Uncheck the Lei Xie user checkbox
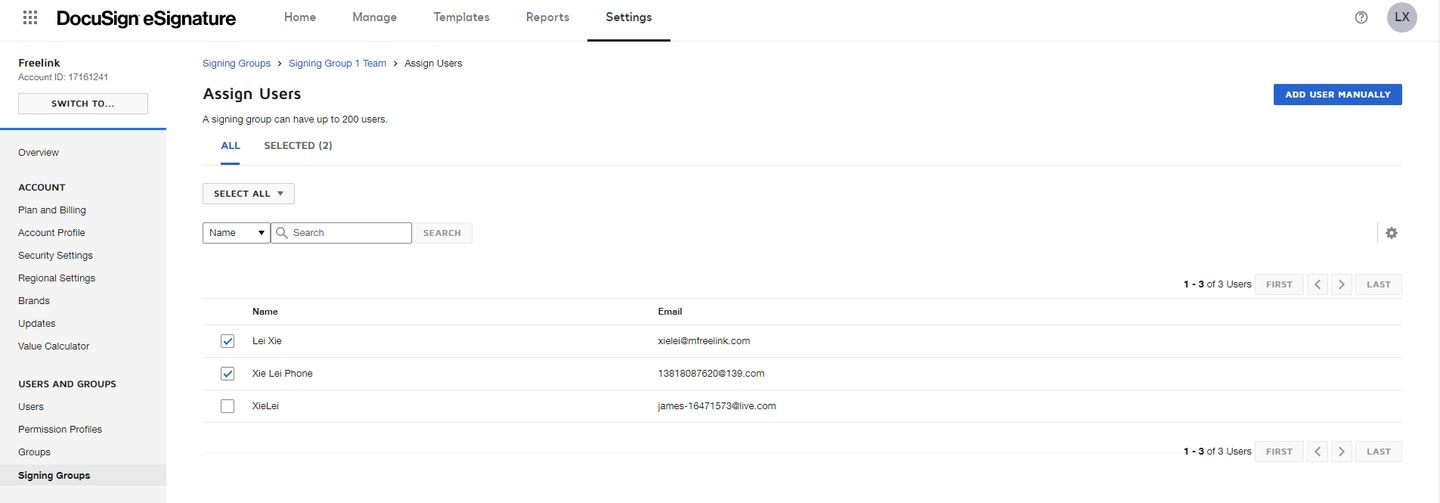The width and height of the screenshot is (1440, 503). 227,341
